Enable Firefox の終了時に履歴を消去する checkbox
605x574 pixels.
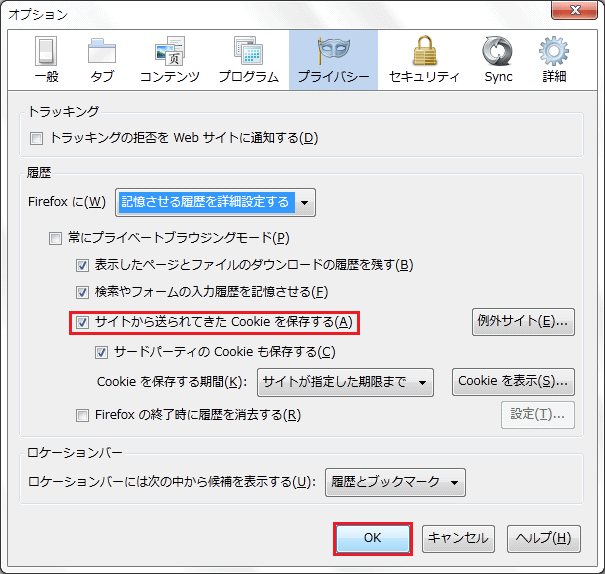(x=83, y=415)
